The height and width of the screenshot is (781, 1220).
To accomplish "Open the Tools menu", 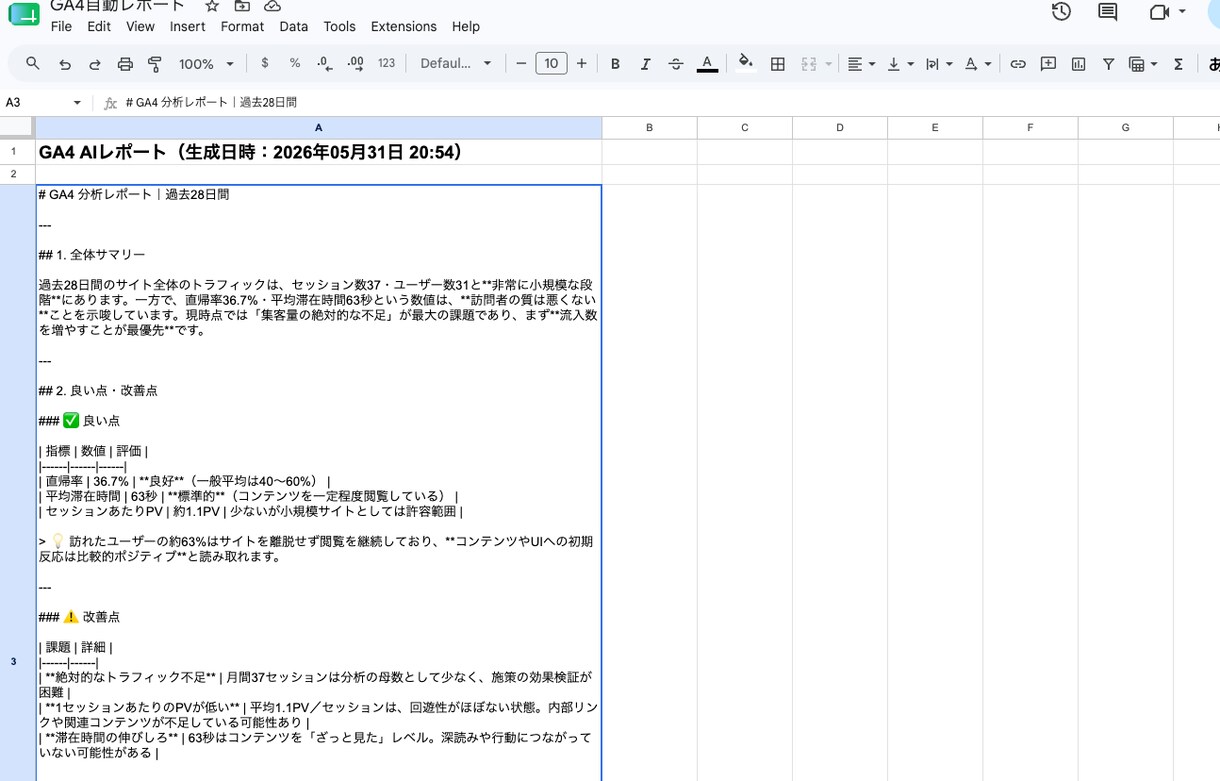I will coord(339,26).
